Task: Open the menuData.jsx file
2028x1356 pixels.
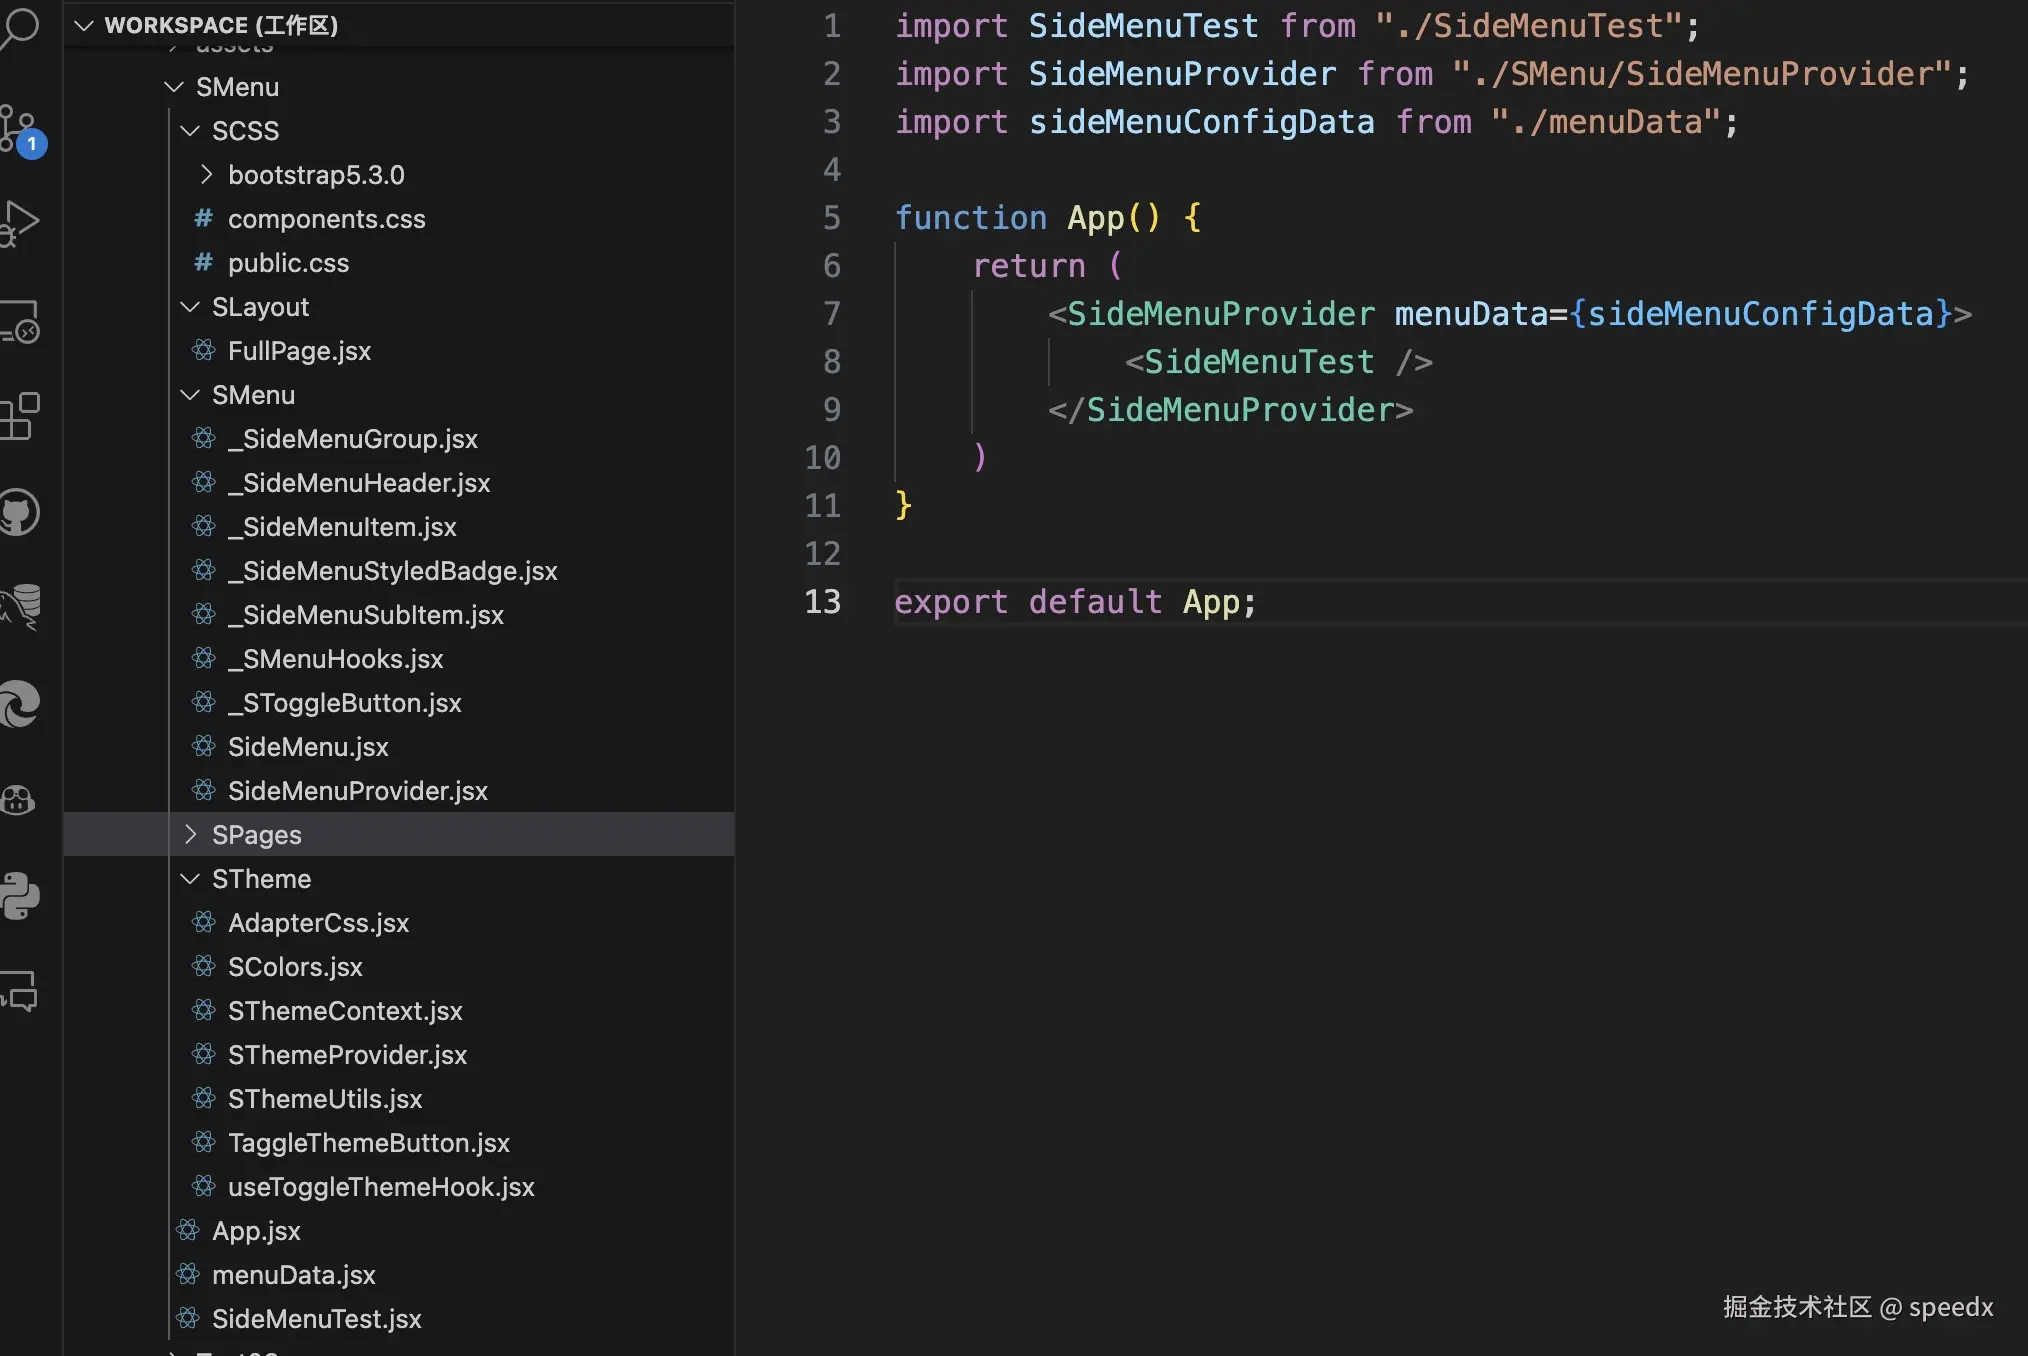Action: click(293, 1275)
